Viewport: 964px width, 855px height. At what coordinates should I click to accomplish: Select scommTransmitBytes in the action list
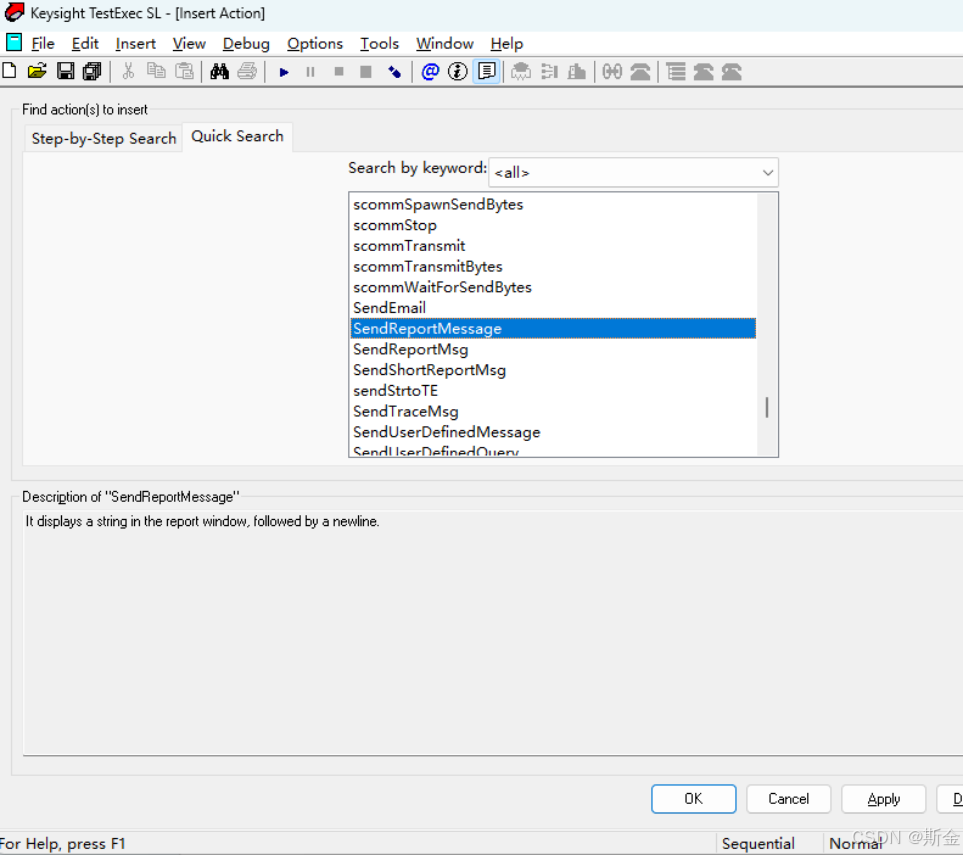[x=553, y=267]
